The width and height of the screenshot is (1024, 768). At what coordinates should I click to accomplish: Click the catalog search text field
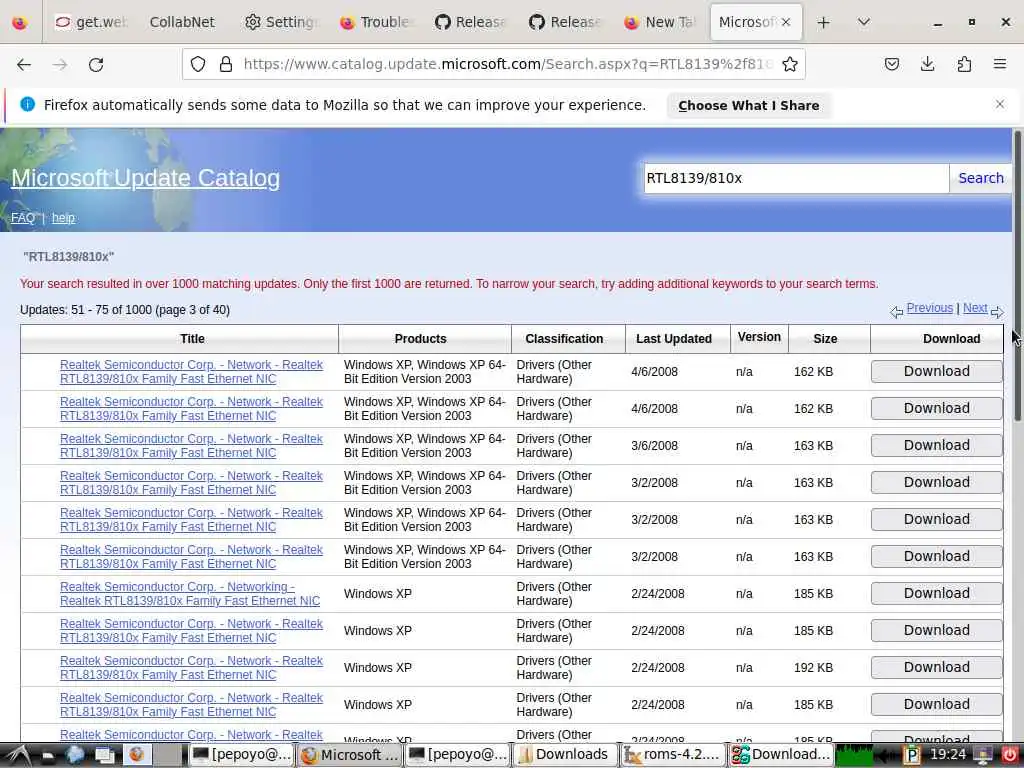(x=795, y=178)
